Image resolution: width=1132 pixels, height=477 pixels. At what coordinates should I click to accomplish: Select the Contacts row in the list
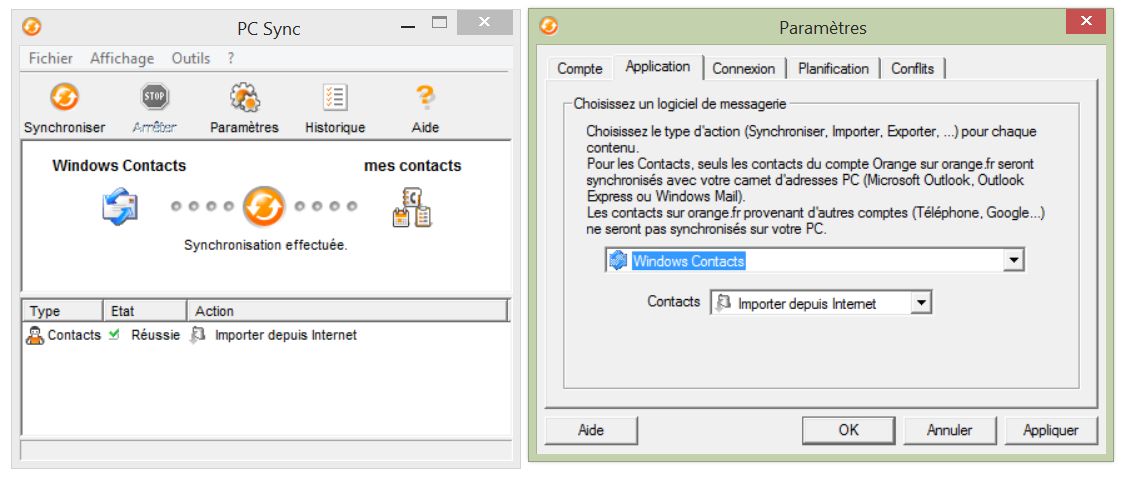190,335
